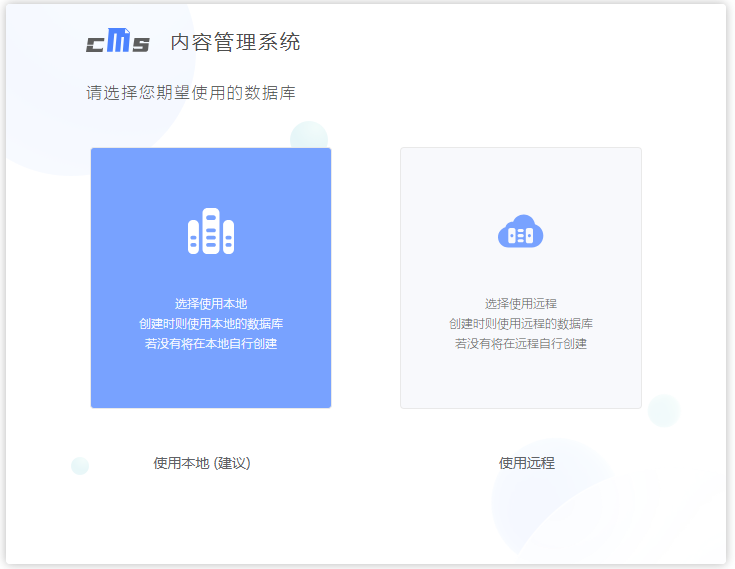
Task: Click text 选择使用远程
Action: coord(521,304)
